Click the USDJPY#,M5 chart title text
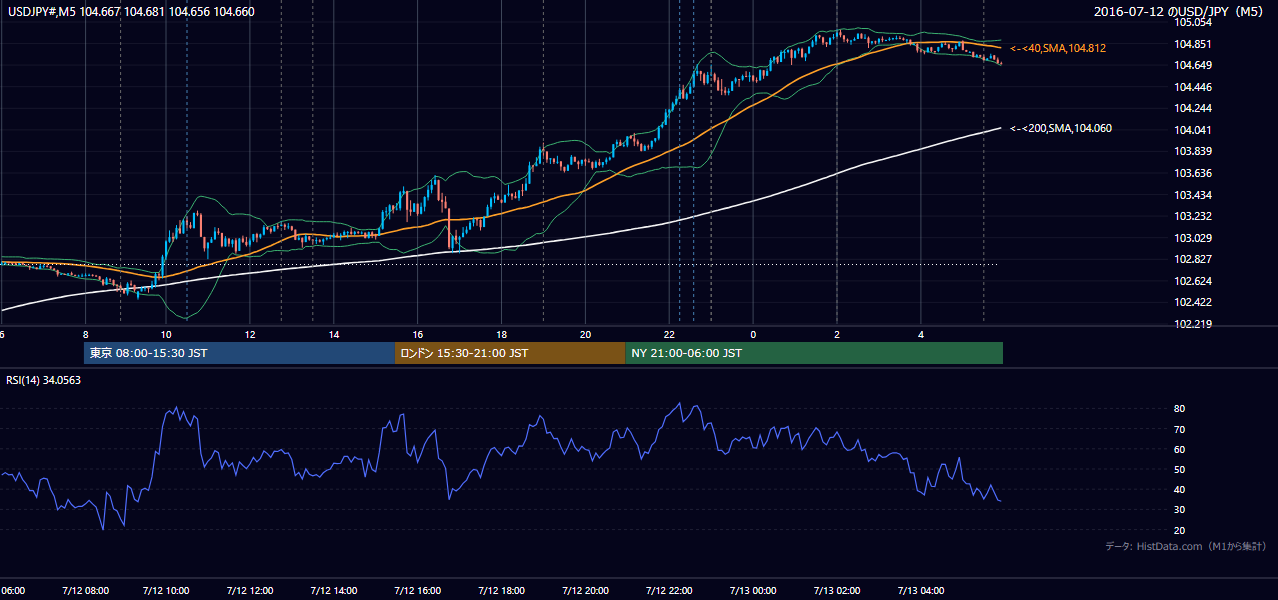This screenshot has height=600, width=1278. (129, 12)
